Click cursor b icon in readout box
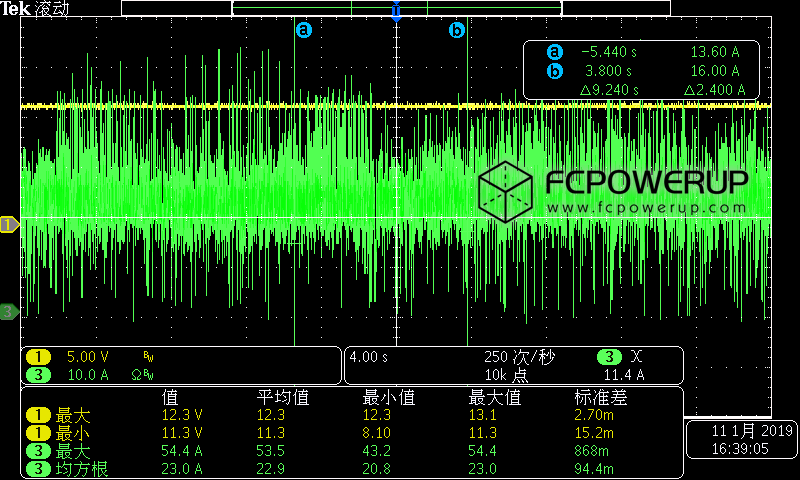The width and height of the screenshot is (800, 480). [x=555, y=71]
